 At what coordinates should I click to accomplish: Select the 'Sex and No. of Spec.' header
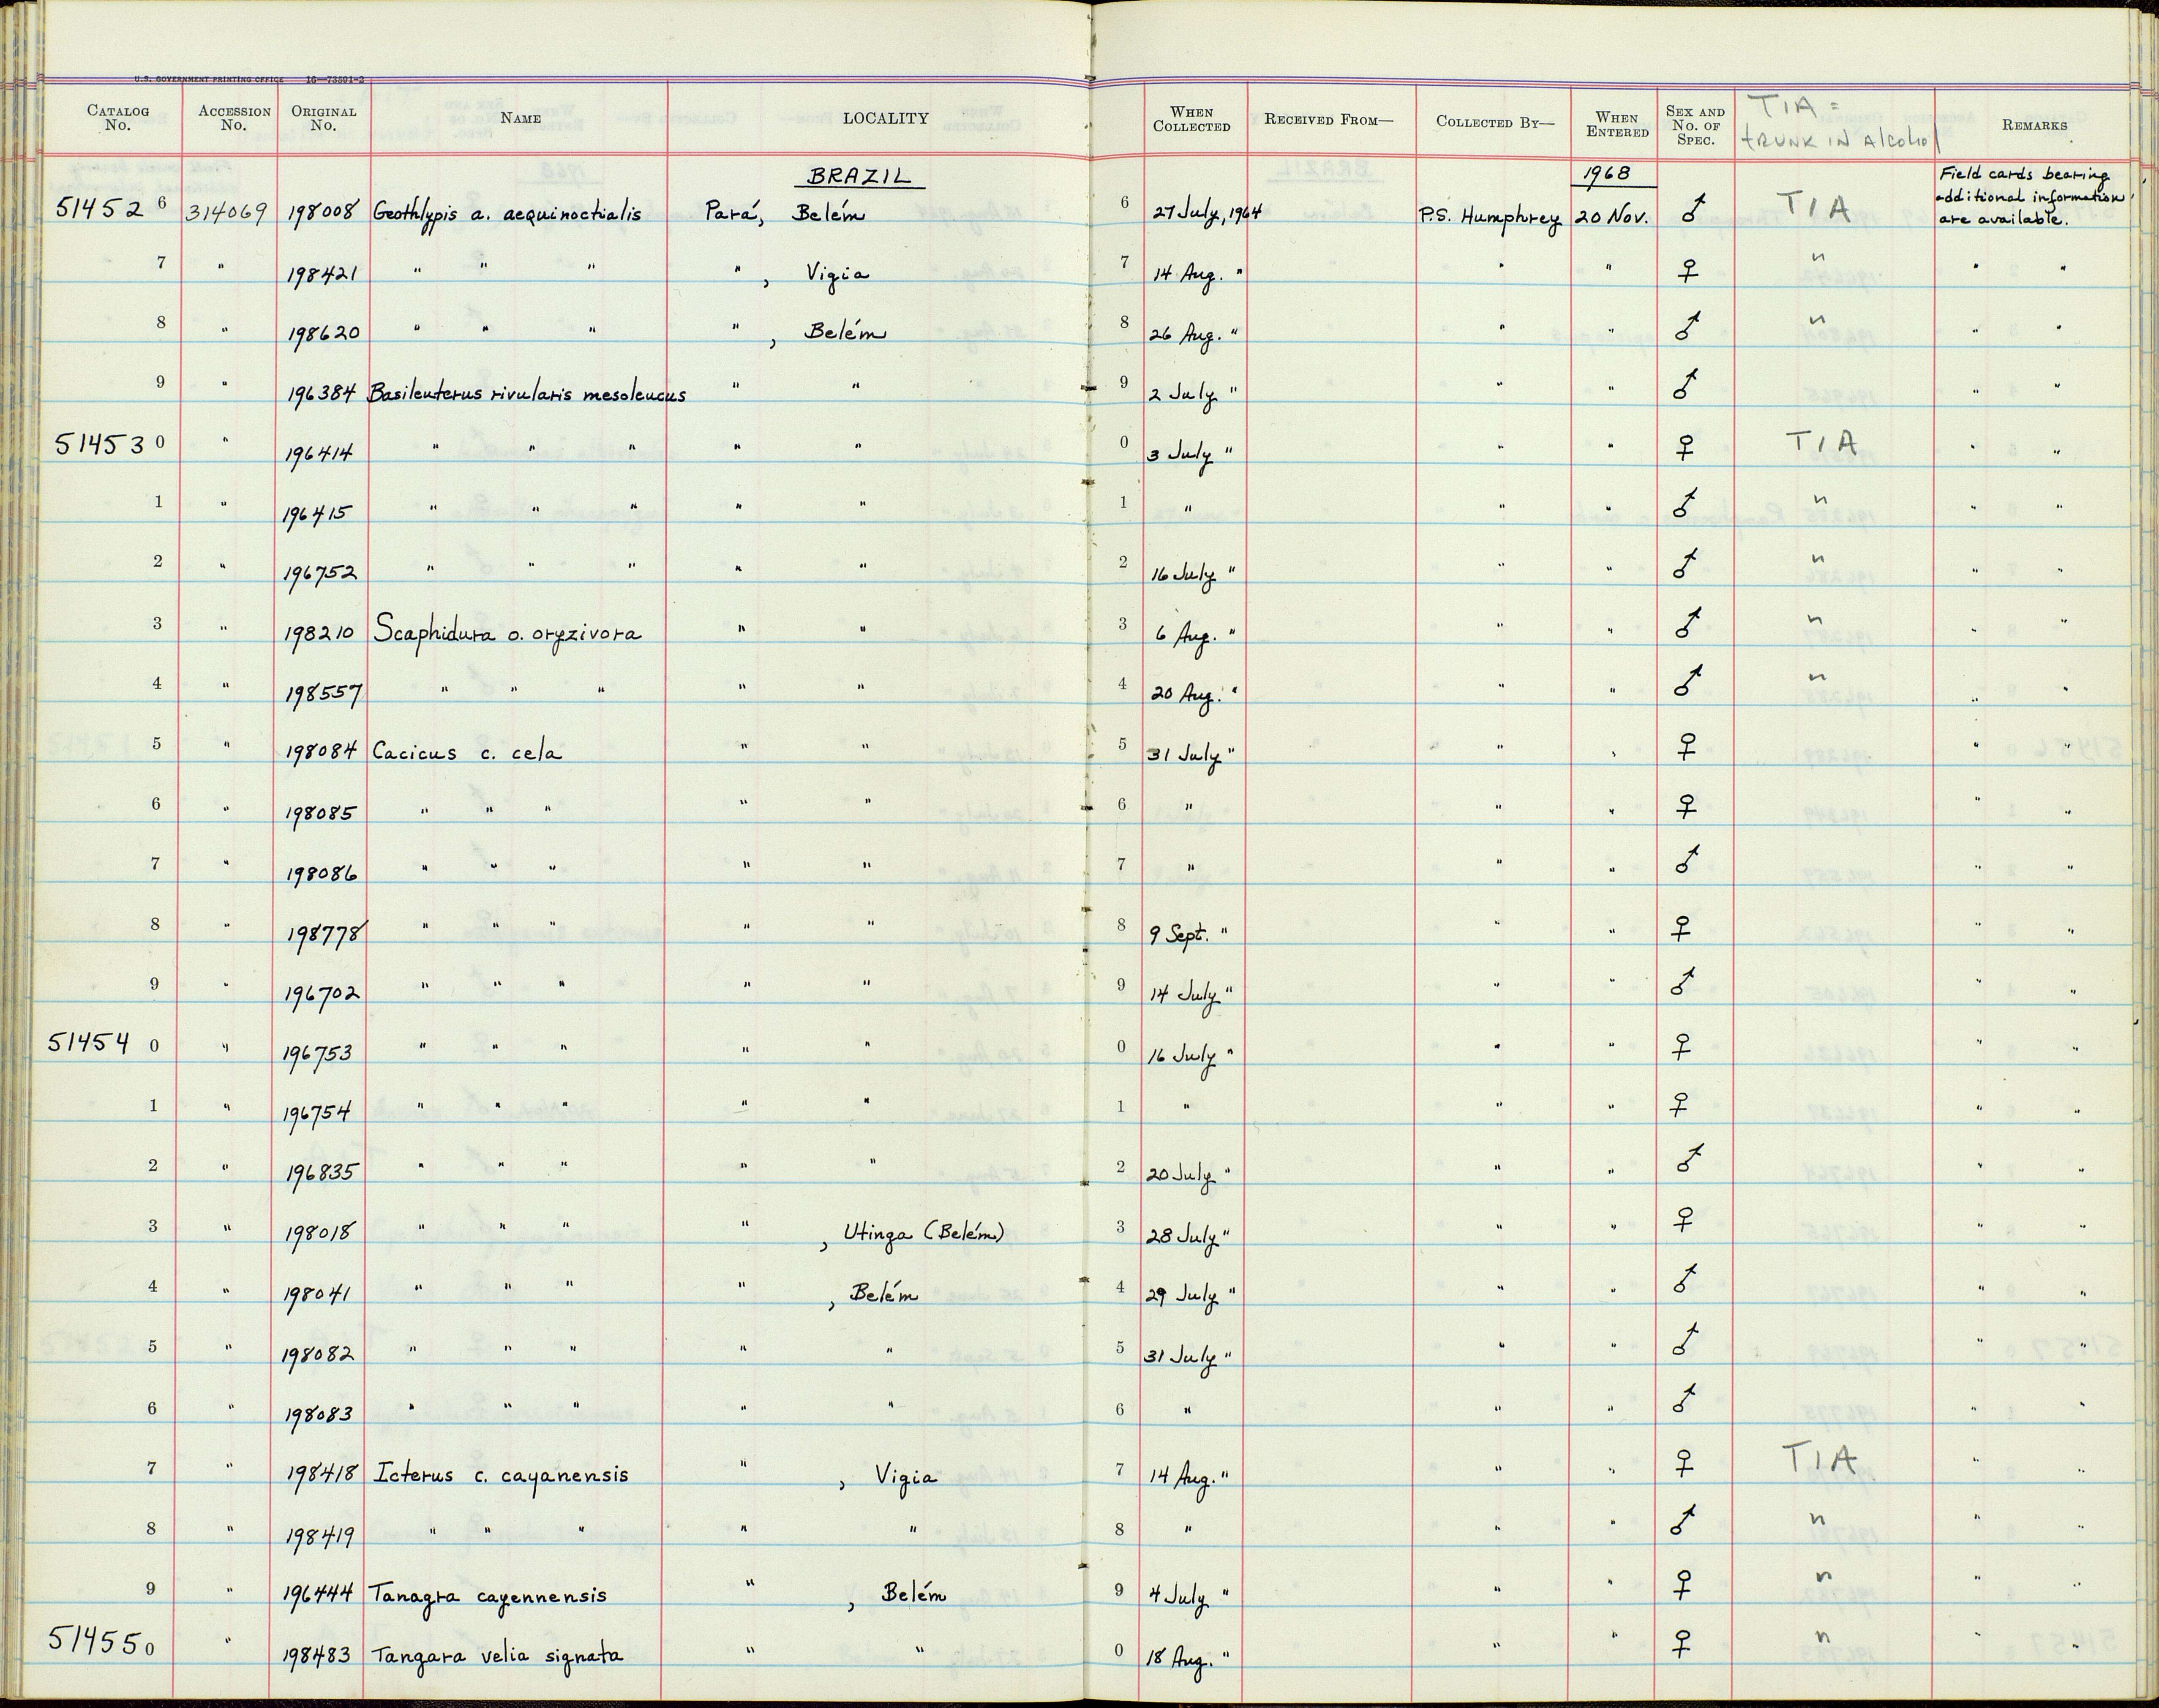click(1695, 125)
